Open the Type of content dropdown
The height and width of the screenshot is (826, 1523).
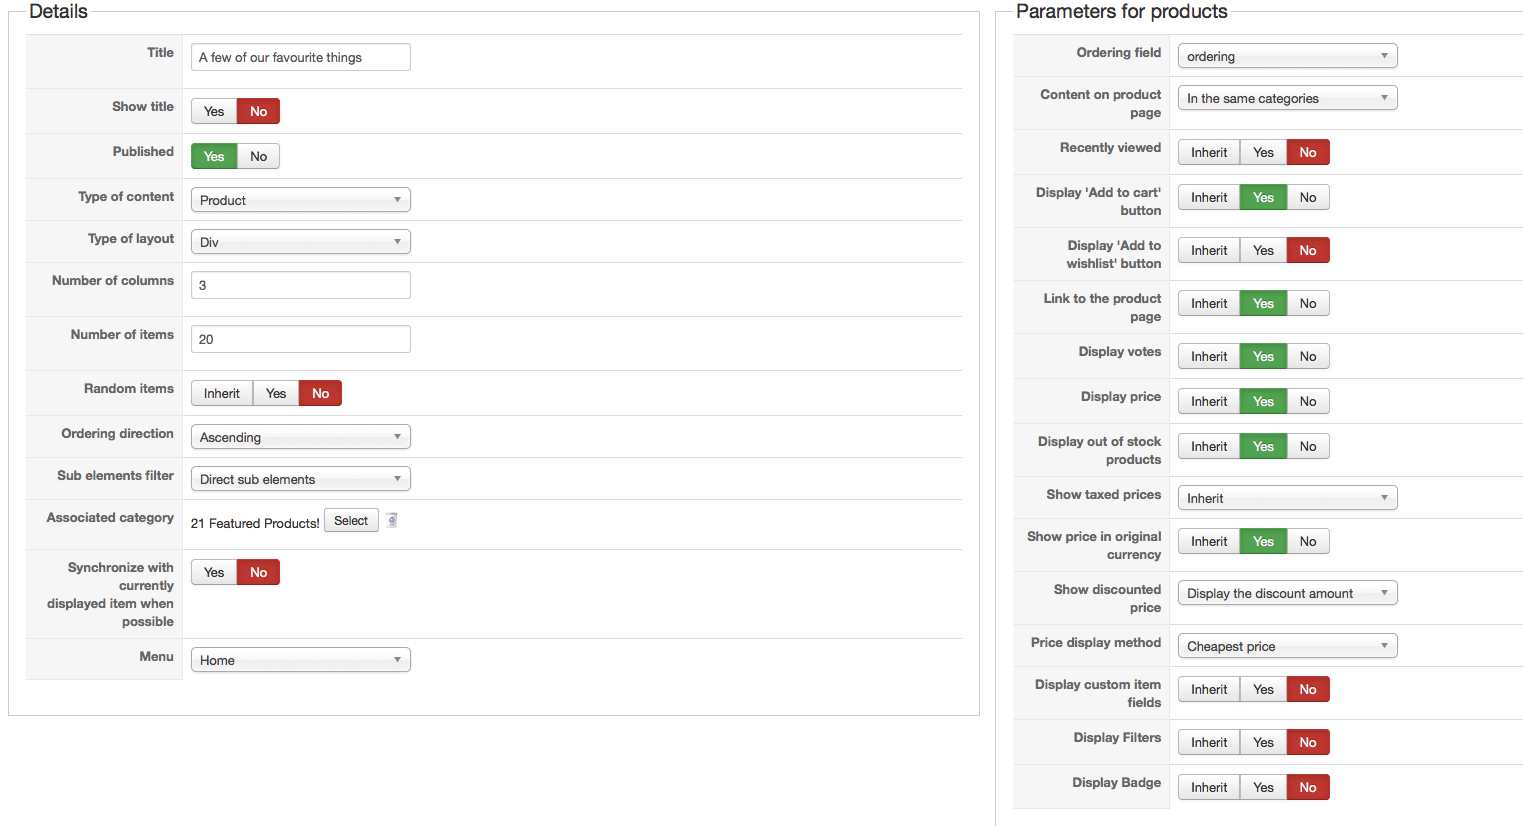click(x=300, y=200)
